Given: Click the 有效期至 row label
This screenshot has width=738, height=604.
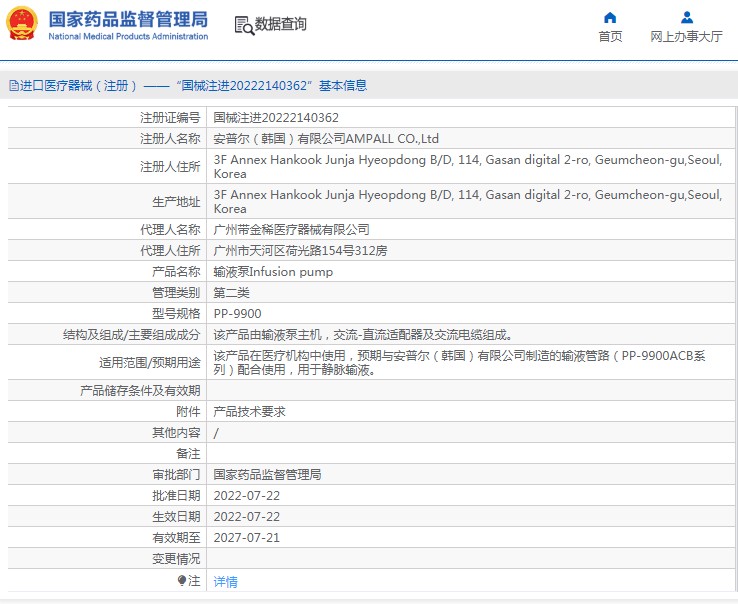Looking at the screenshot, I should point(176,538).
